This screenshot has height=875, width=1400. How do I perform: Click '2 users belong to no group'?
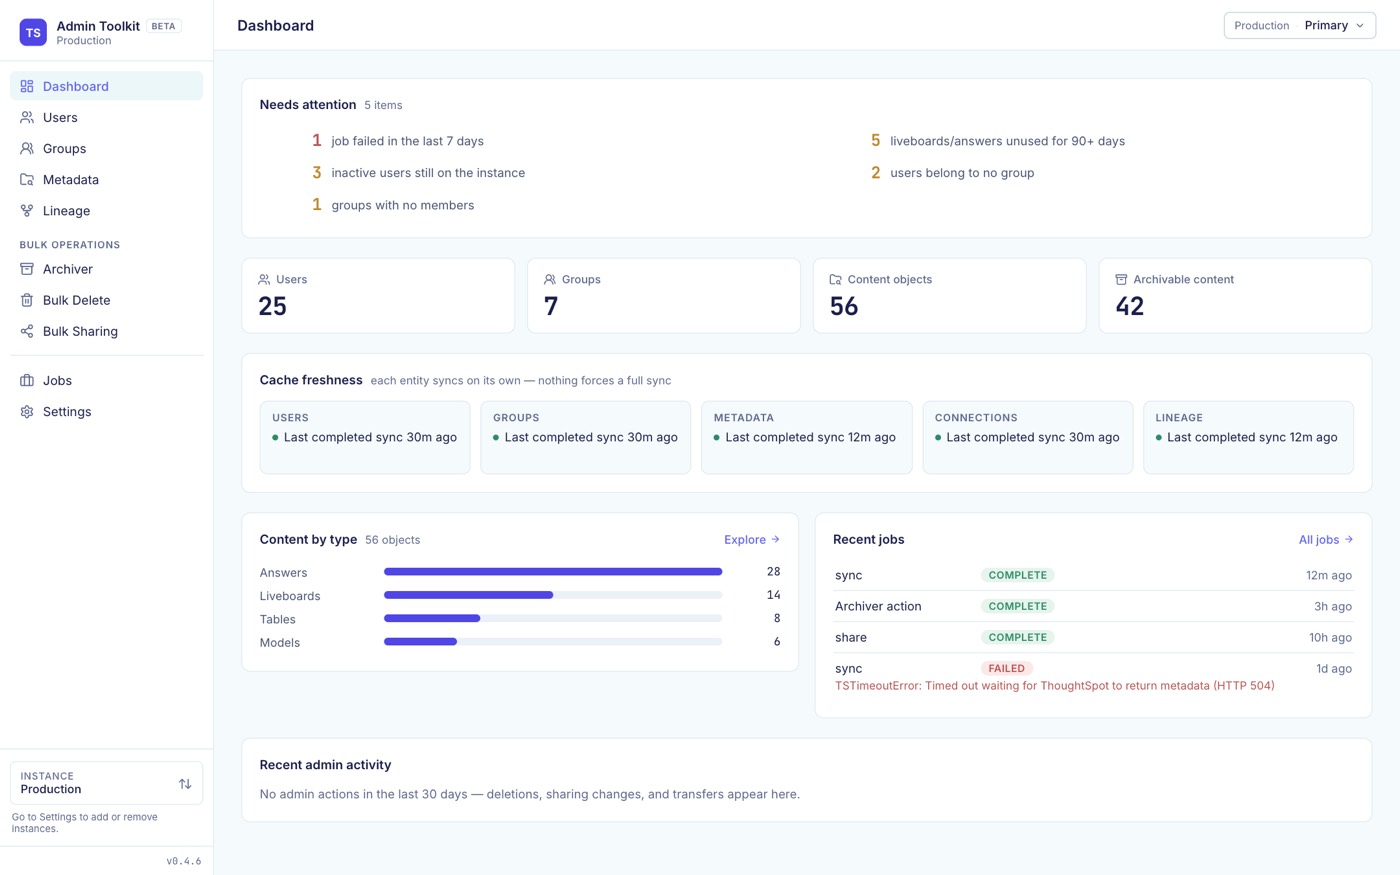[952, 173]
